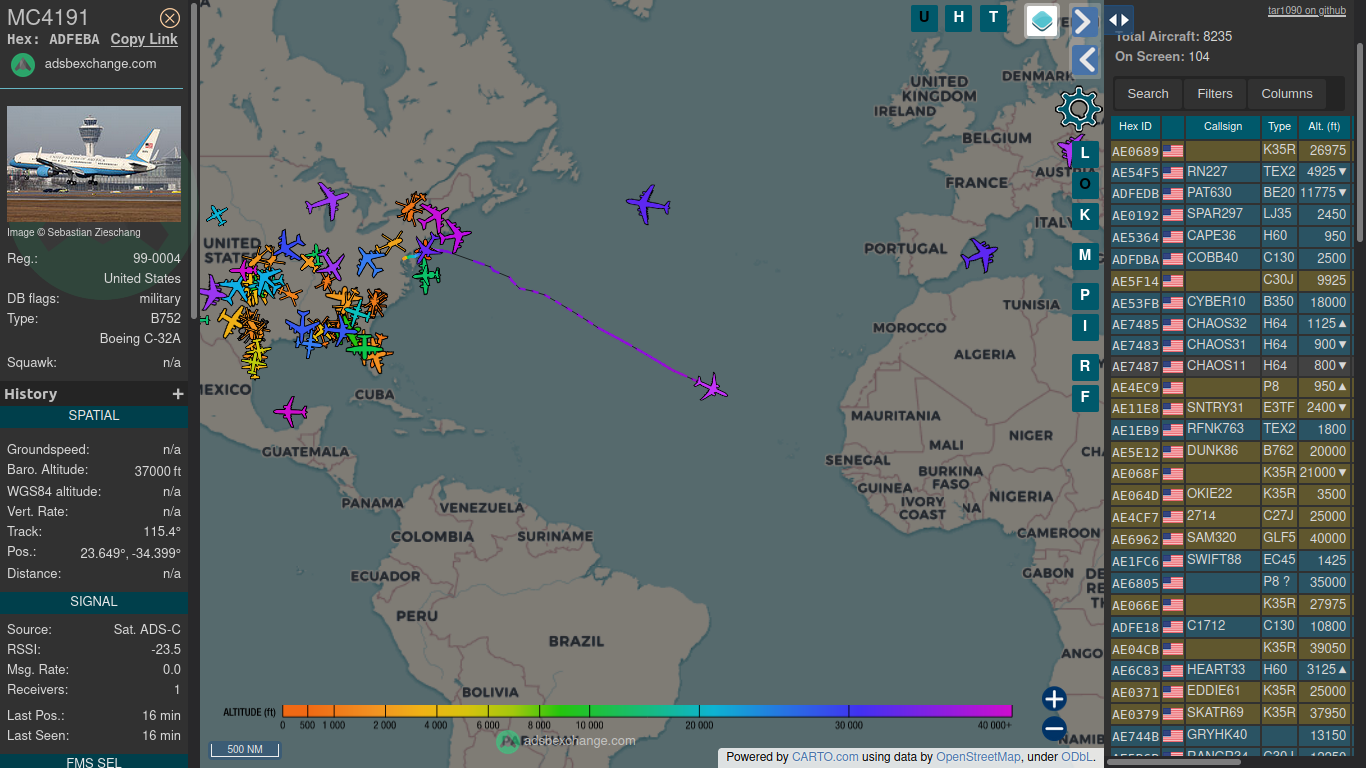Click US flag icon for SWIFT88 row
1366x768 pixels.
1173,562
